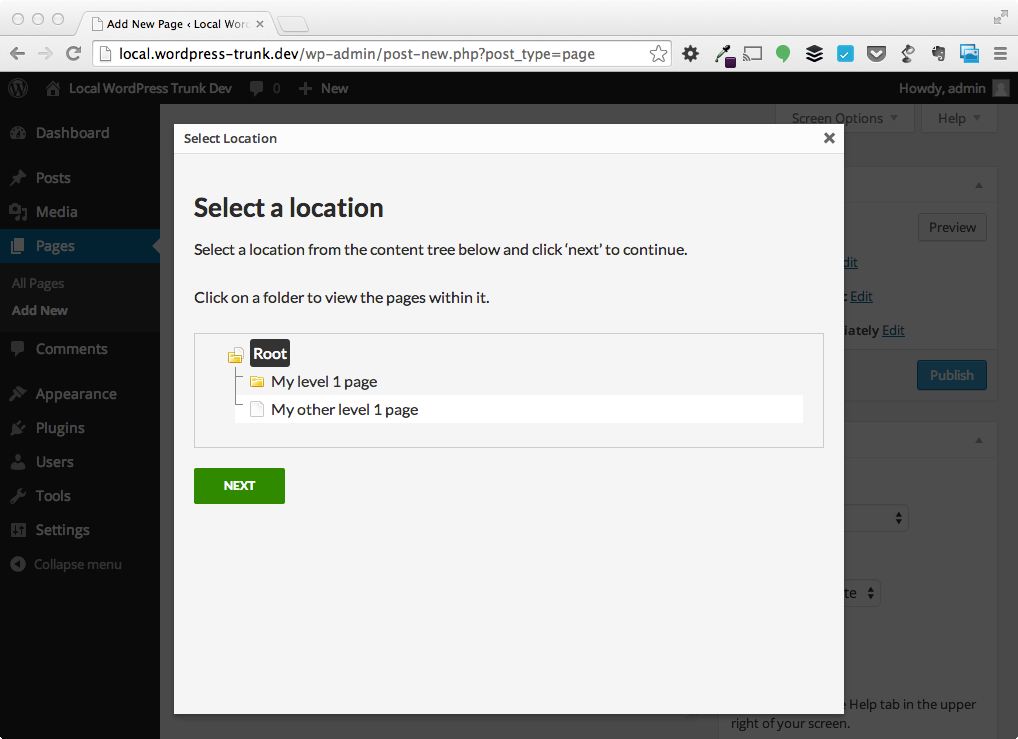
Task: Open the New content dropdown
Action: coord(324,88)
